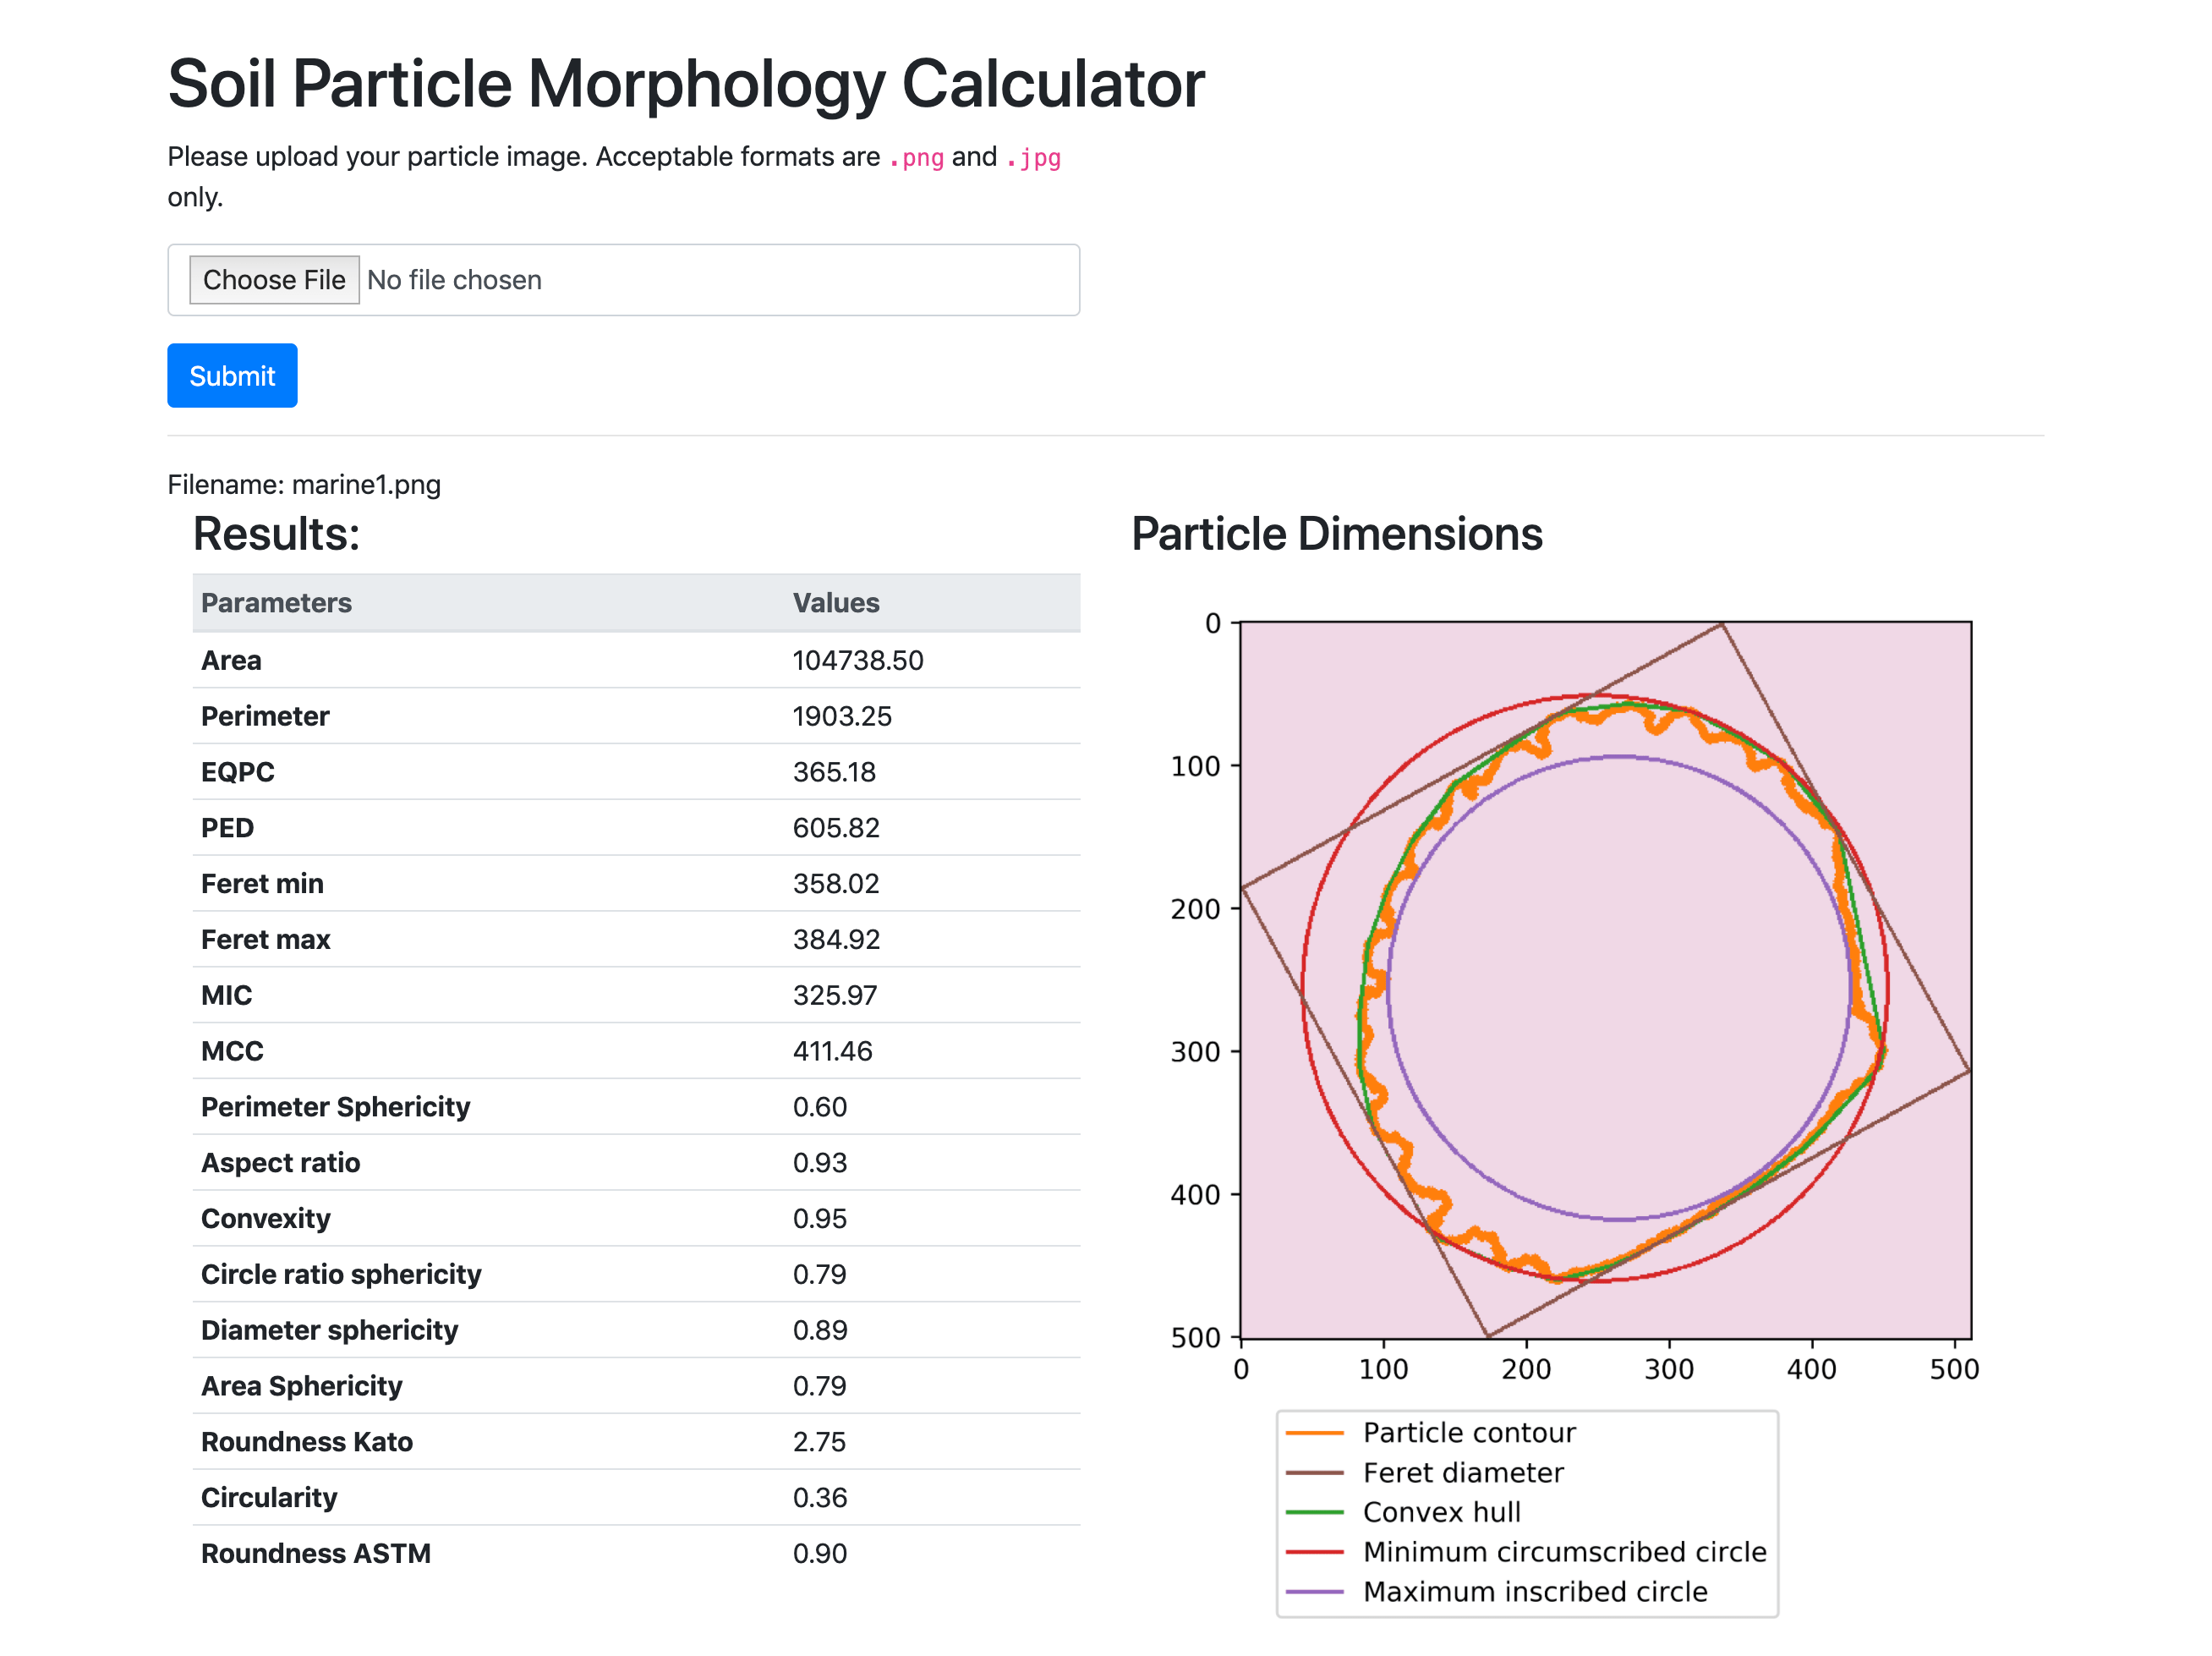The image size is (2212, 1656).
Task: Select the Roundness ASTM value 0.90
Action: point(819,1555)
